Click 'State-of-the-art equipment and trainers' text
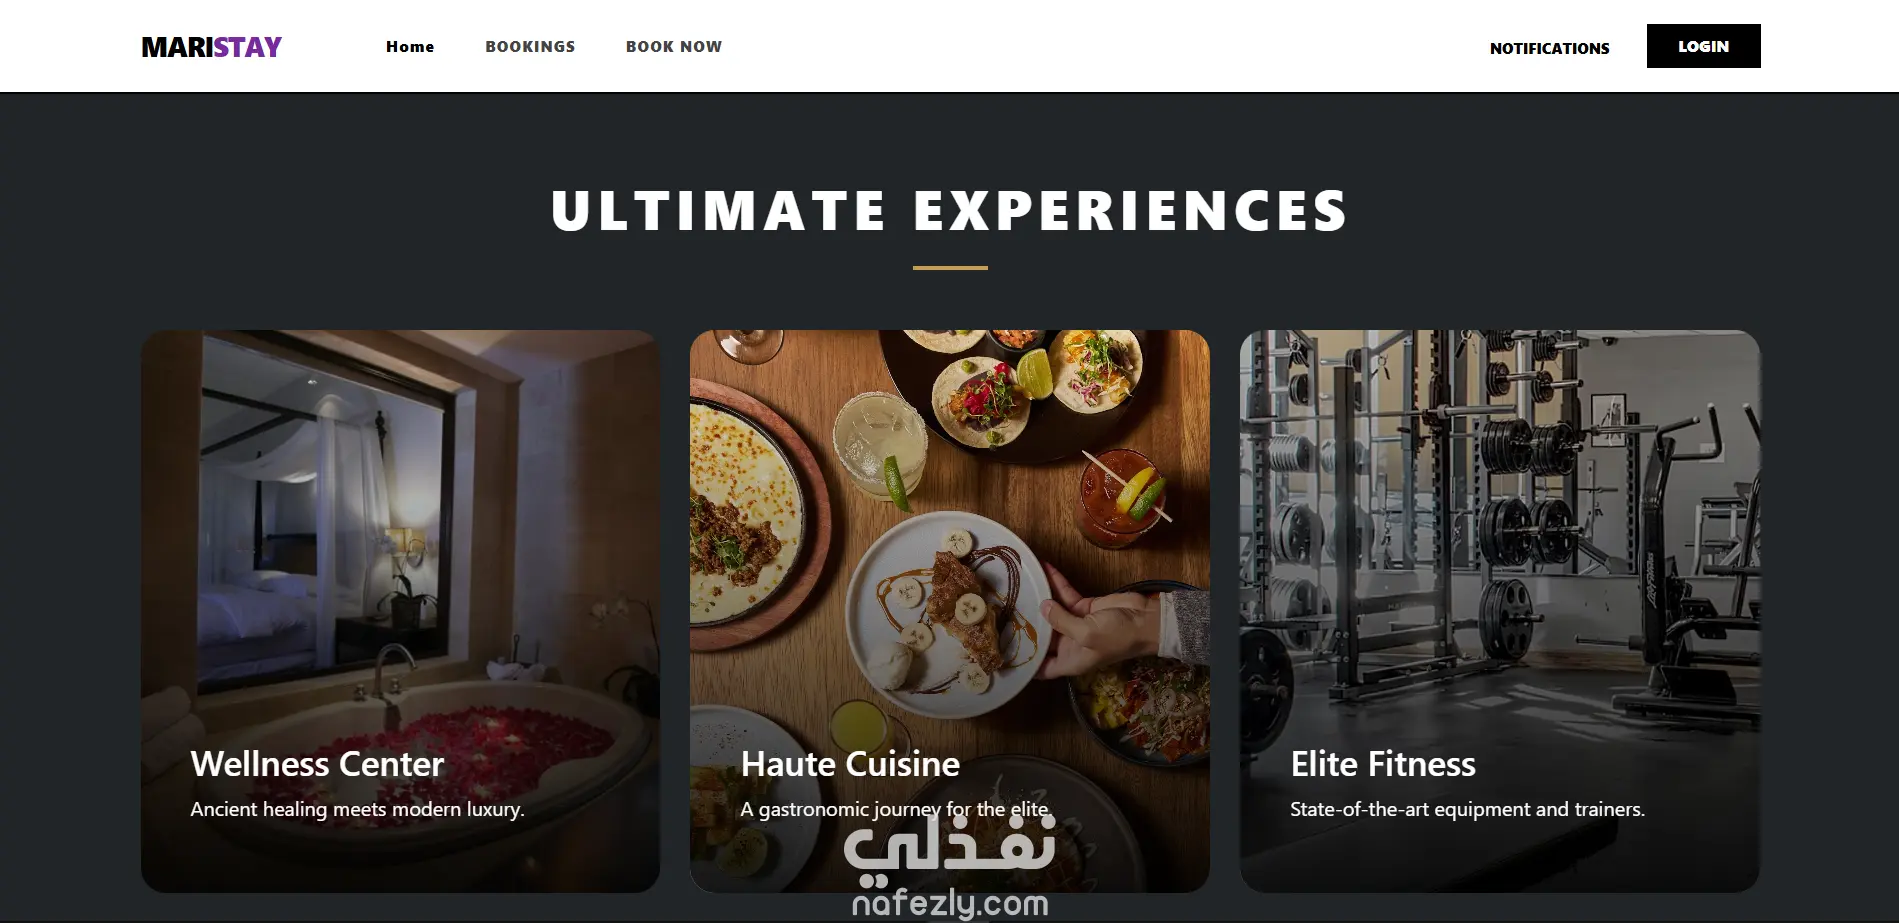The image size is (1899, 923). click(x=1467, y=809)
